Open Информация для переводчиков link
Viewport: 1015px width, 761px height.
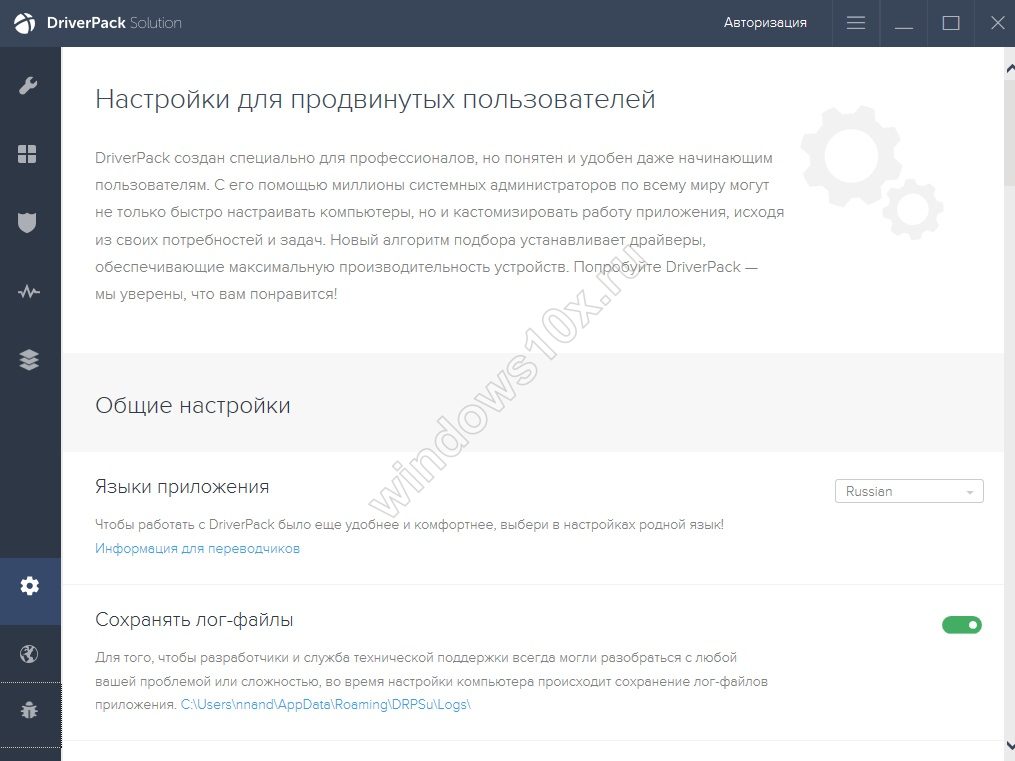point(197,548)
